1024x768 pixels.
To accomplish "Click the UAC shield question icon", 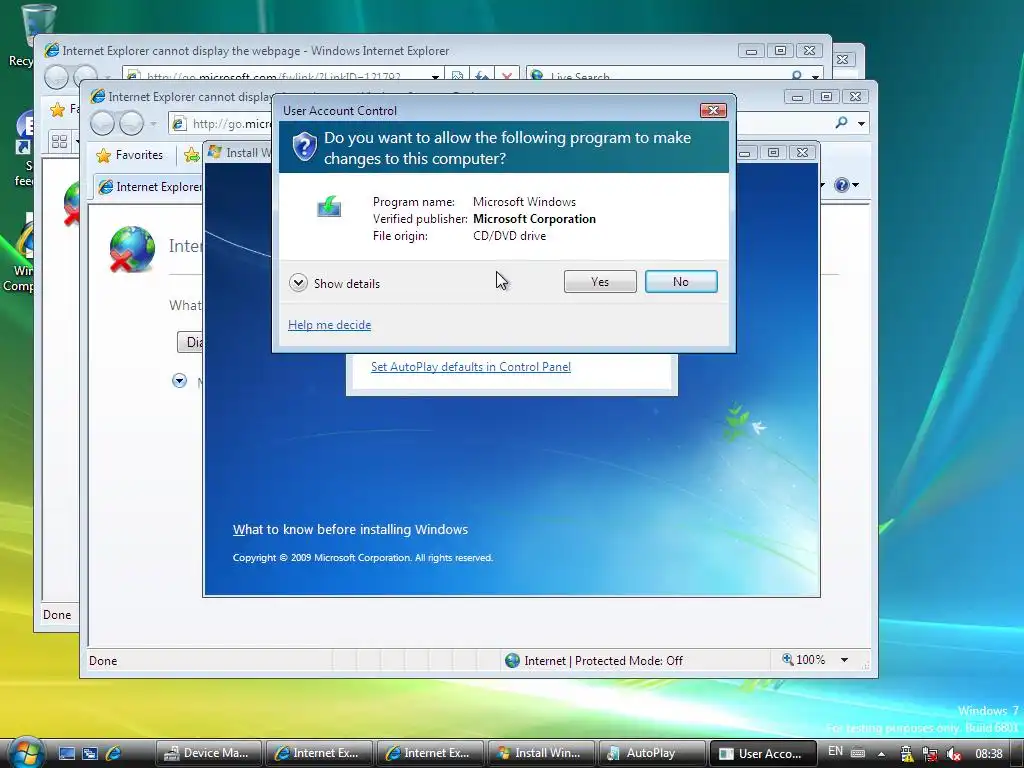I will click(x=304, y=146).
